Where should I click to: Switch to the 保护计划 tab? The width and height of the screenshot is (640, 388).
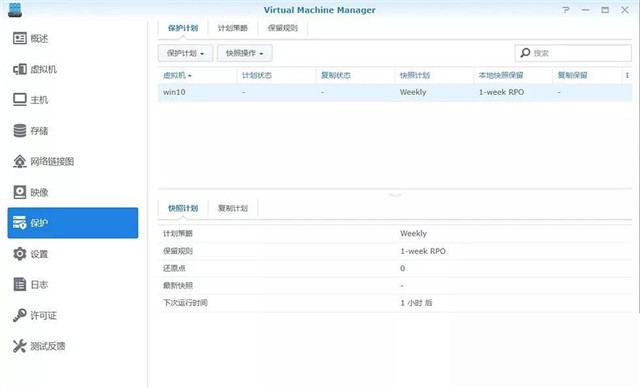[x=183, y=28]
